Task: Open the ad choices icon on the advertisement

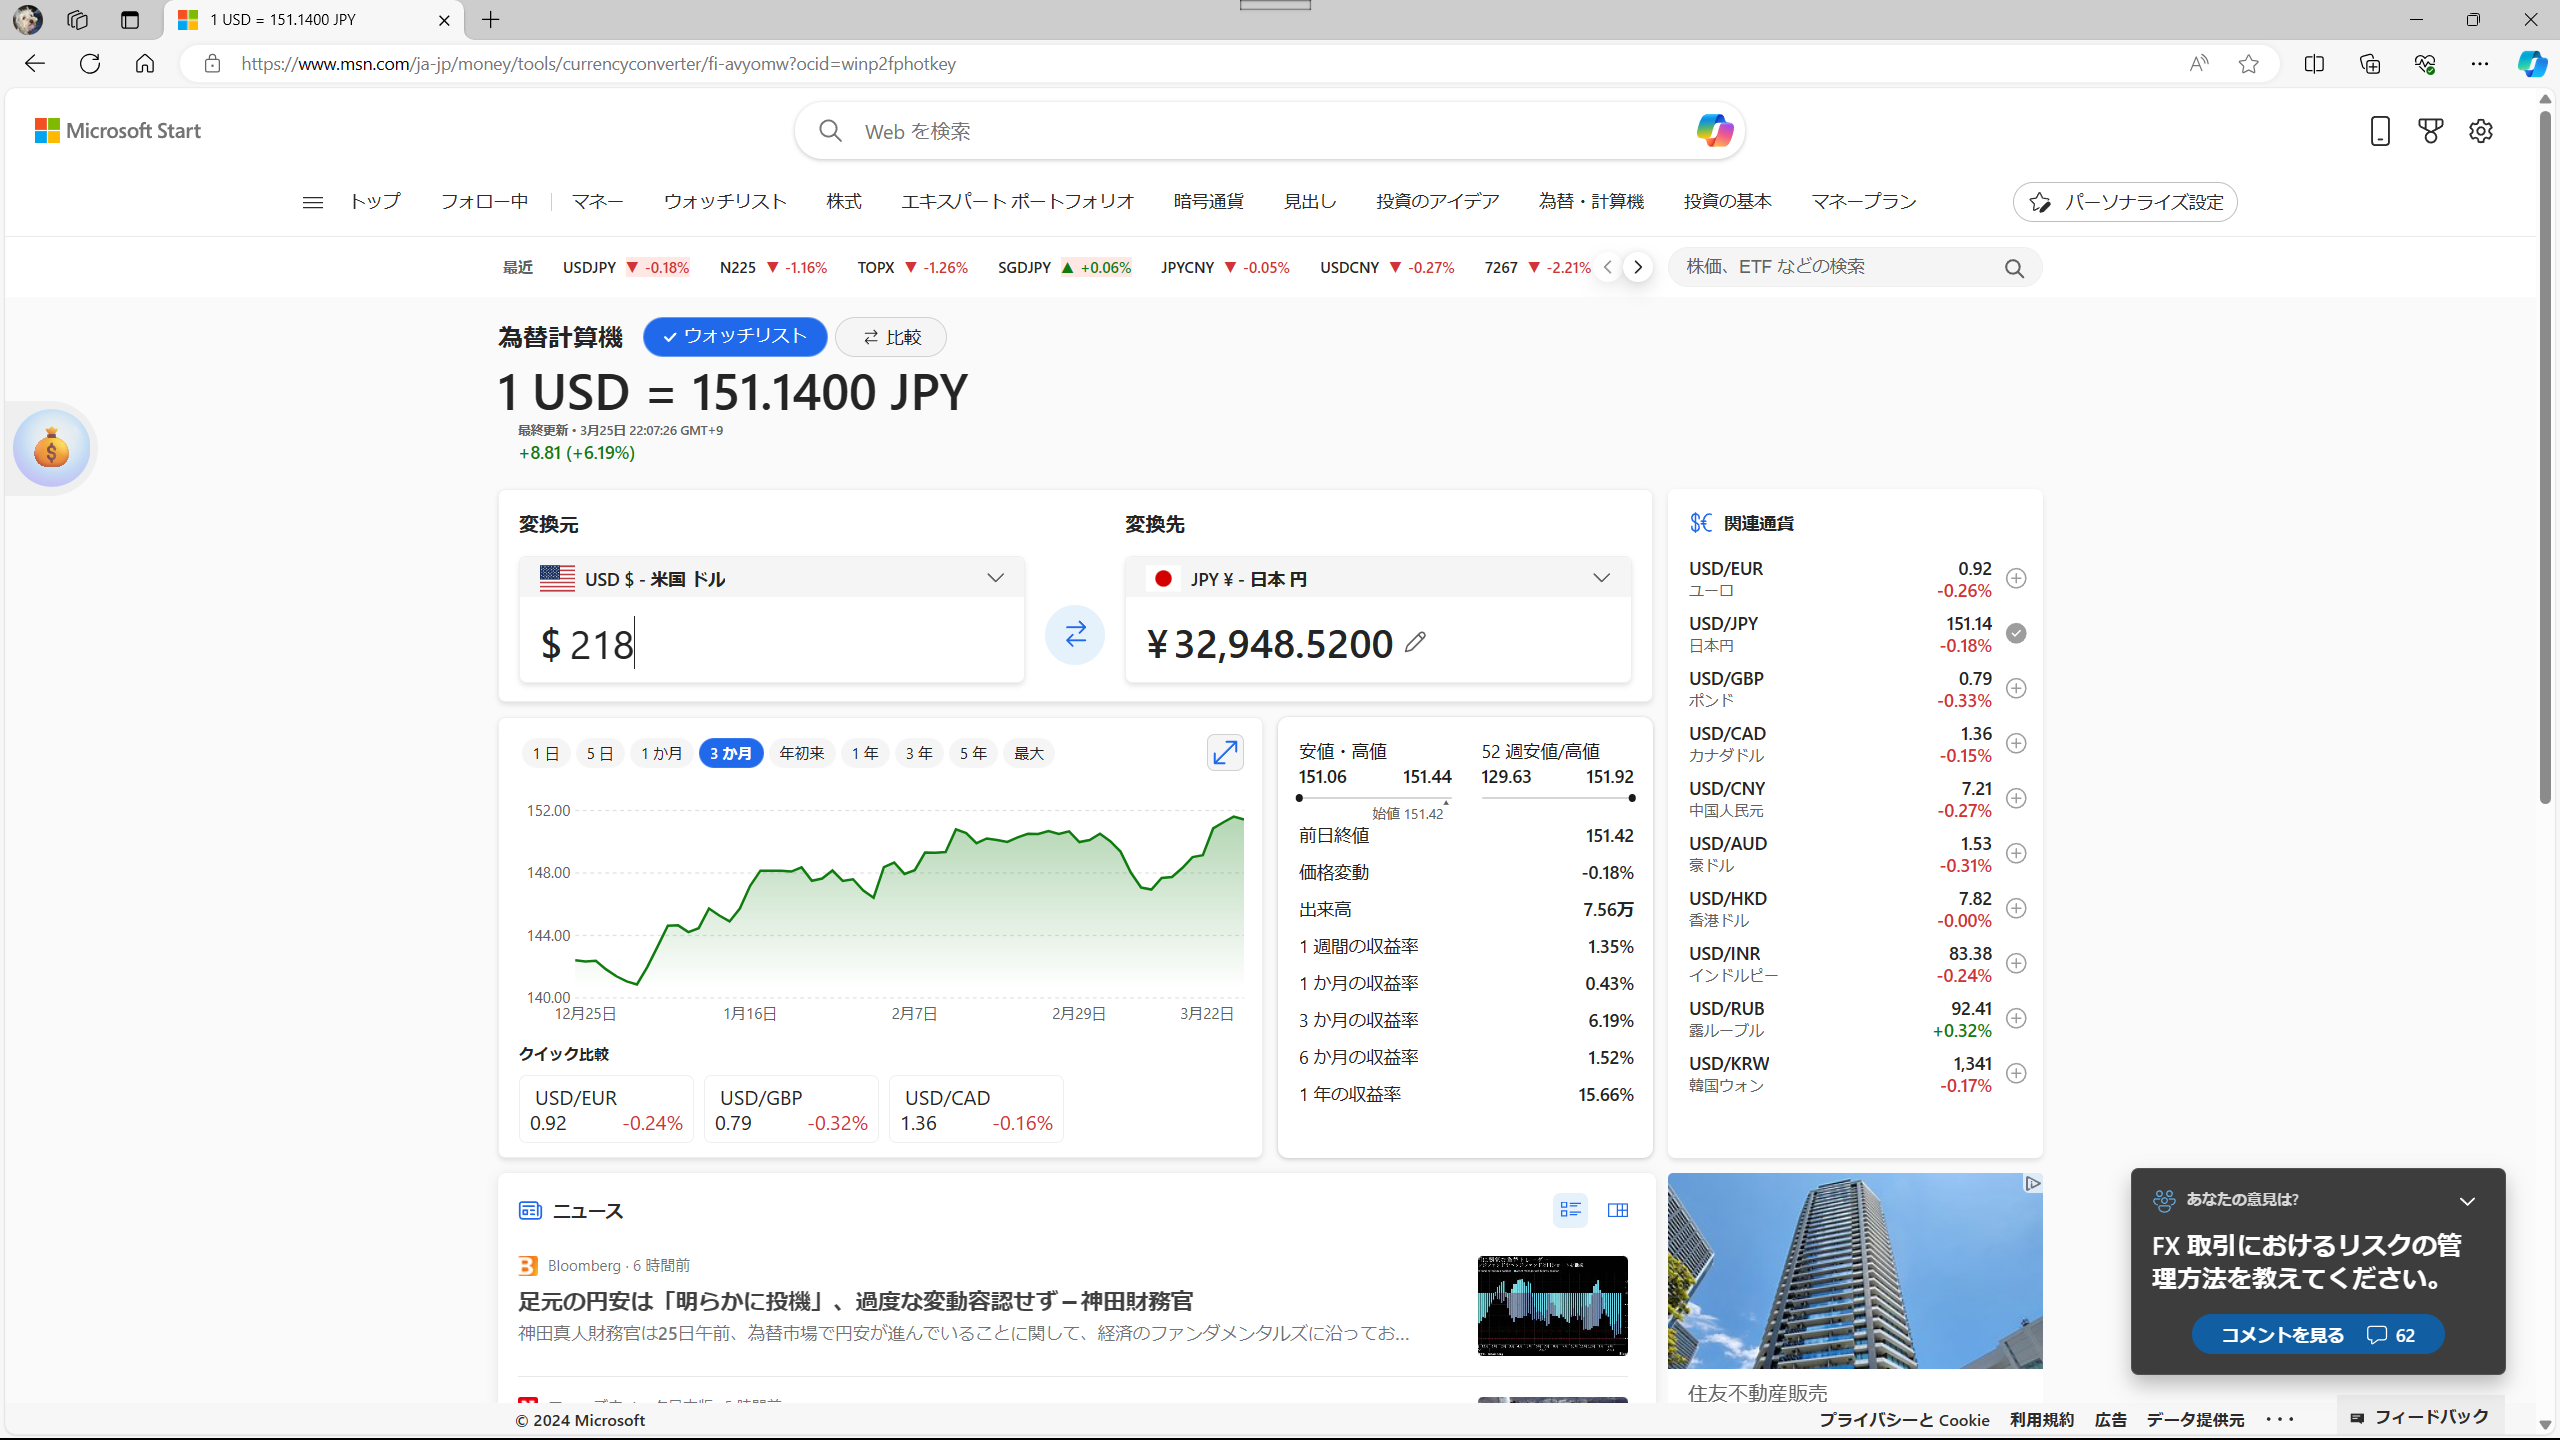Action: coord(2032,1183)
